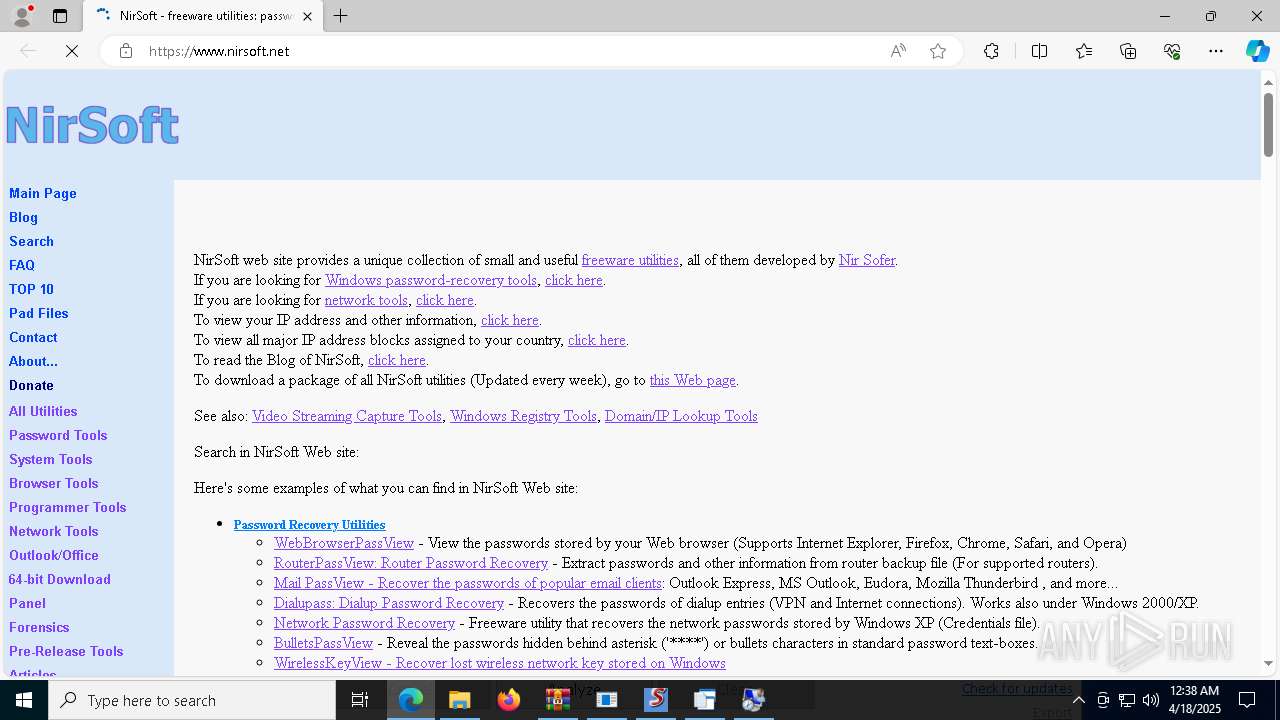
Task: Open Browser Tools in the sidebar
Action: (x=53, y=483)
